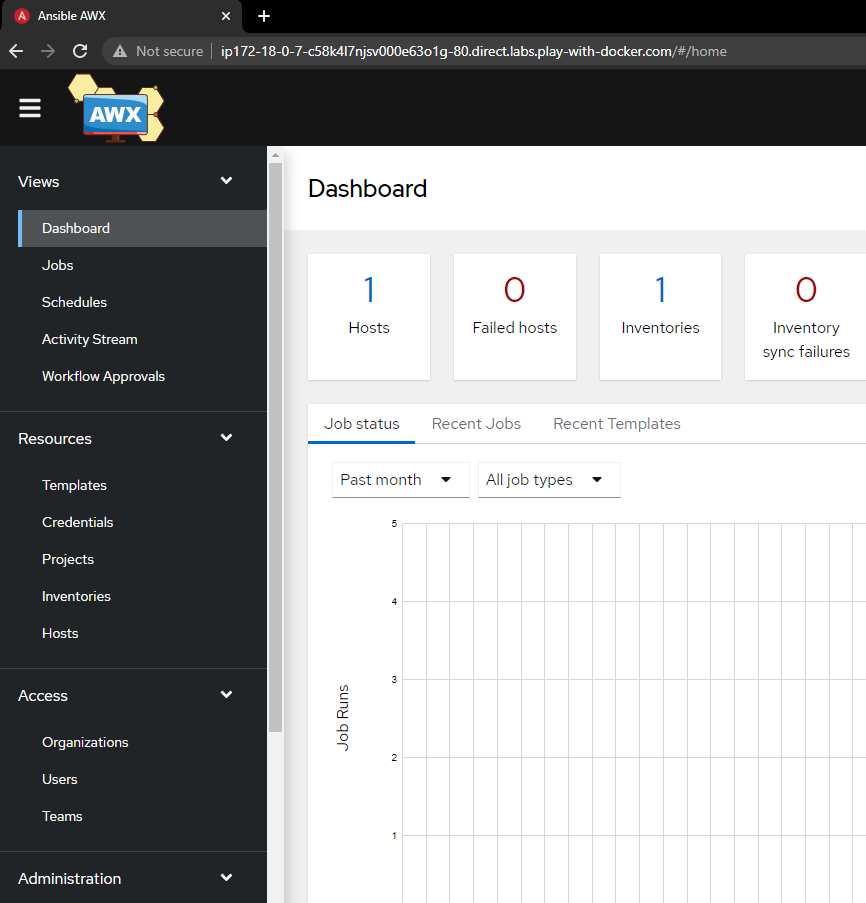Screen dimensions: 866x903
Task: Collapse the Views section
Action: [x=226, y=181]
